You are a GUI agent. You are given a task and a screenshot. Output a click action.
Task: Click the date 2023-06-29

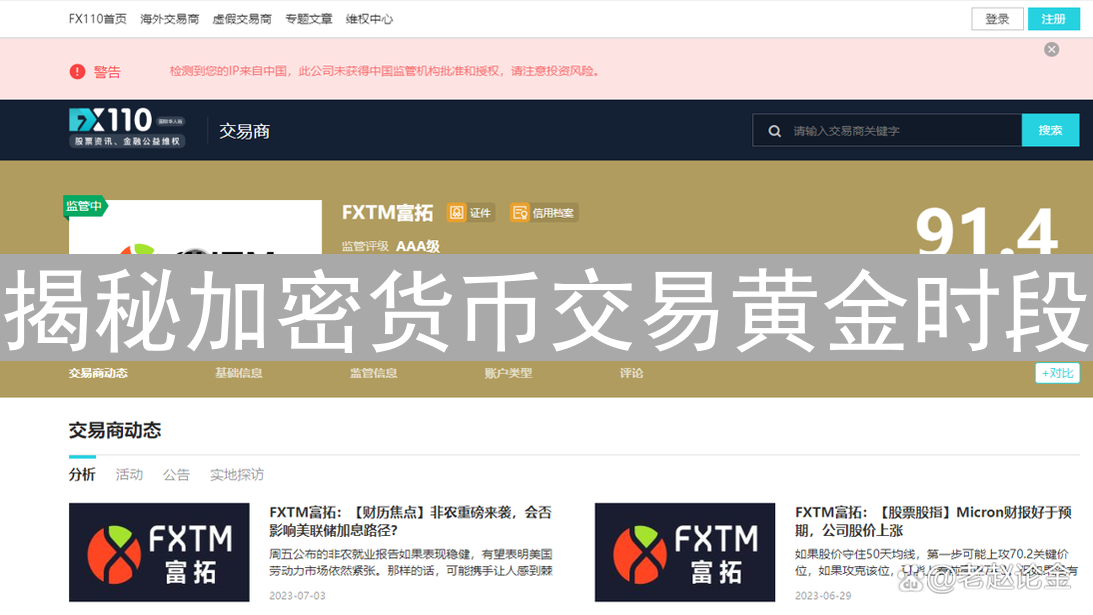[823, 595]
